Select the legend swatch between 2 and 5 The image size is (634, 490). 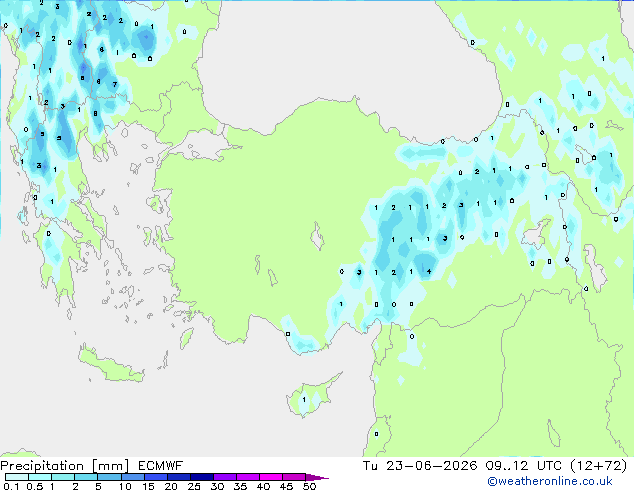(86, 477)
